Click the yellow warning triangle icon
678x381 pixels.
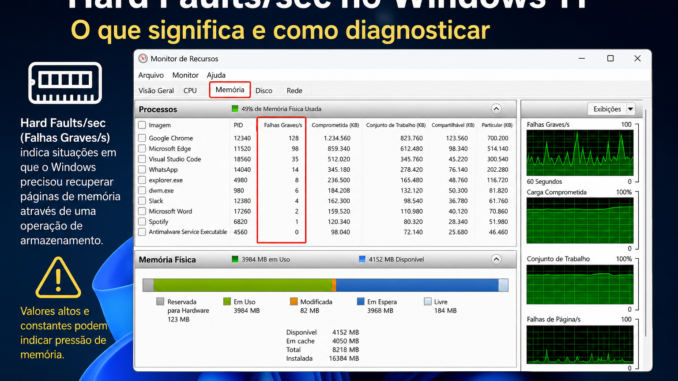tap(58, 278)
